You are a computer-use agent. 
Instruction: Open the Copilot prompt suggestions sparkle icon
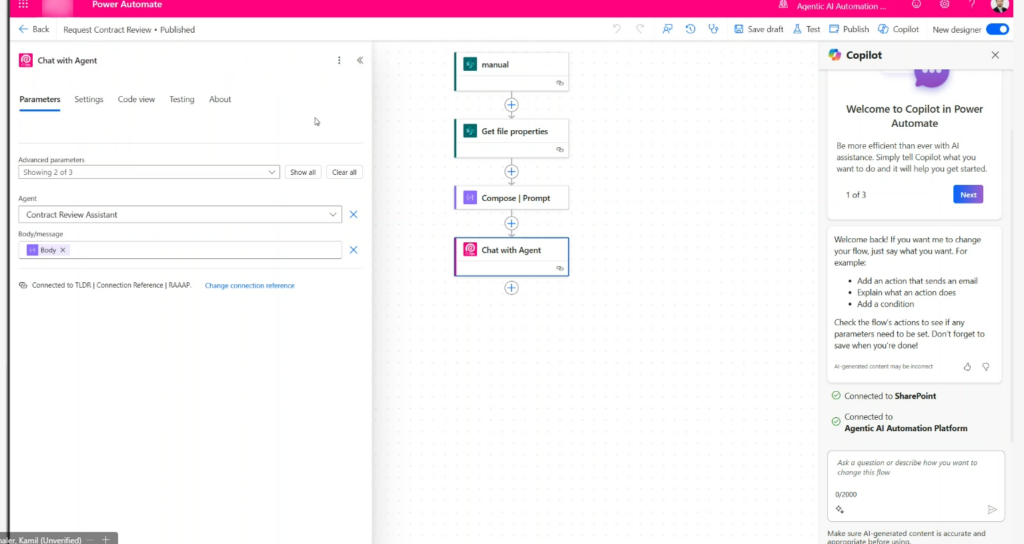coord(840,509)
